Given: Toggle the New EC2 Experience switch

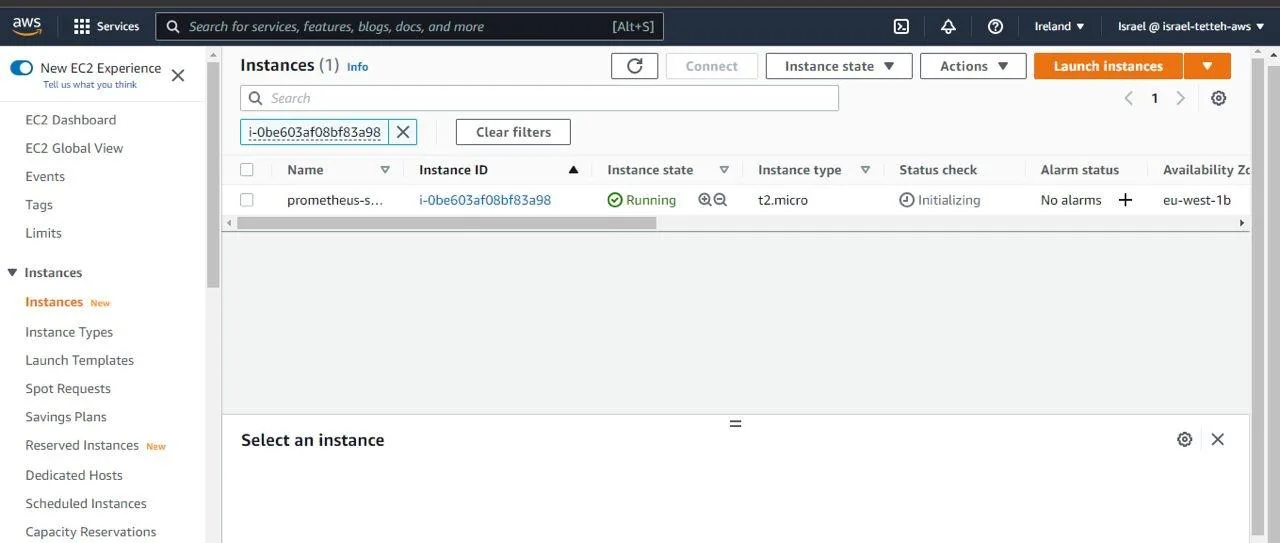Looking at the screenshot, I should click(x=21, y=68).
